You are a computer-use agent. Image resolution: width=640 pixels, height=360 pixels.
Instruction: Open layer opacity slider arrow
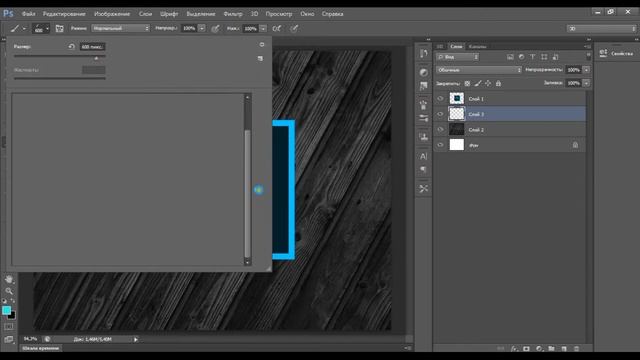point(586,70)
